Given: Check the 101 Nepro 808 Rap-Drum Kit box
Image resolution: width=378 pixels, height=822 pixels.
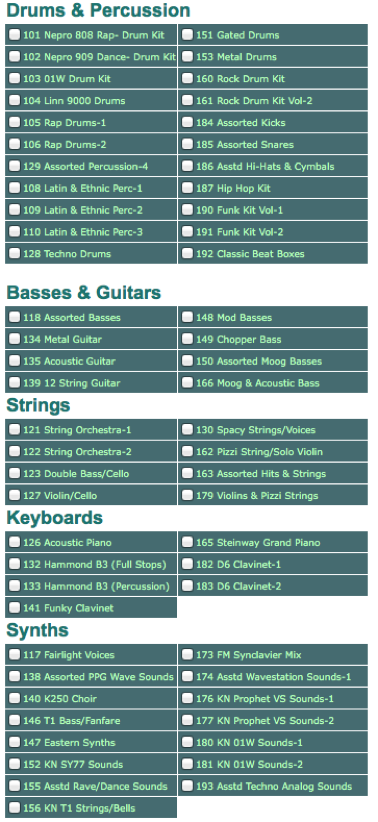Looking at the screenshot, I should click(15, 35).
